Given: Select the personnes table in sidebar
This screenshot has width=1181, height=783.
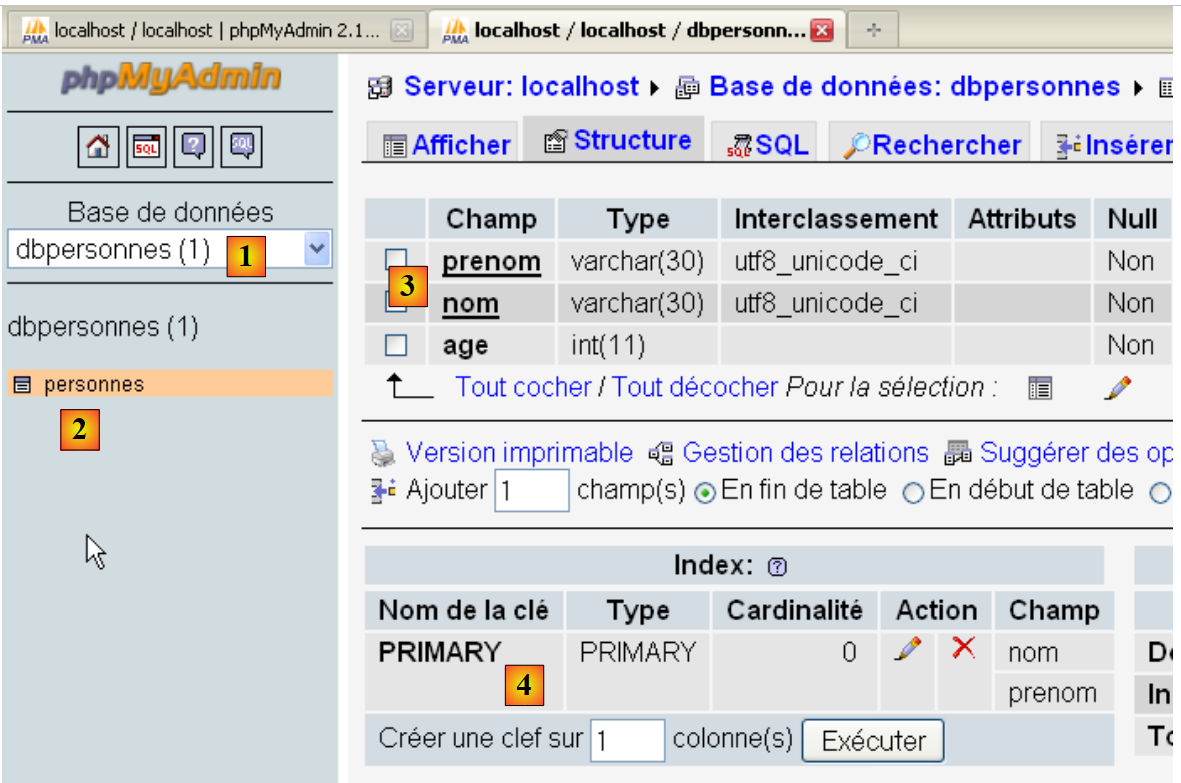Looking at the screenshot, I should tap(93, 384).
